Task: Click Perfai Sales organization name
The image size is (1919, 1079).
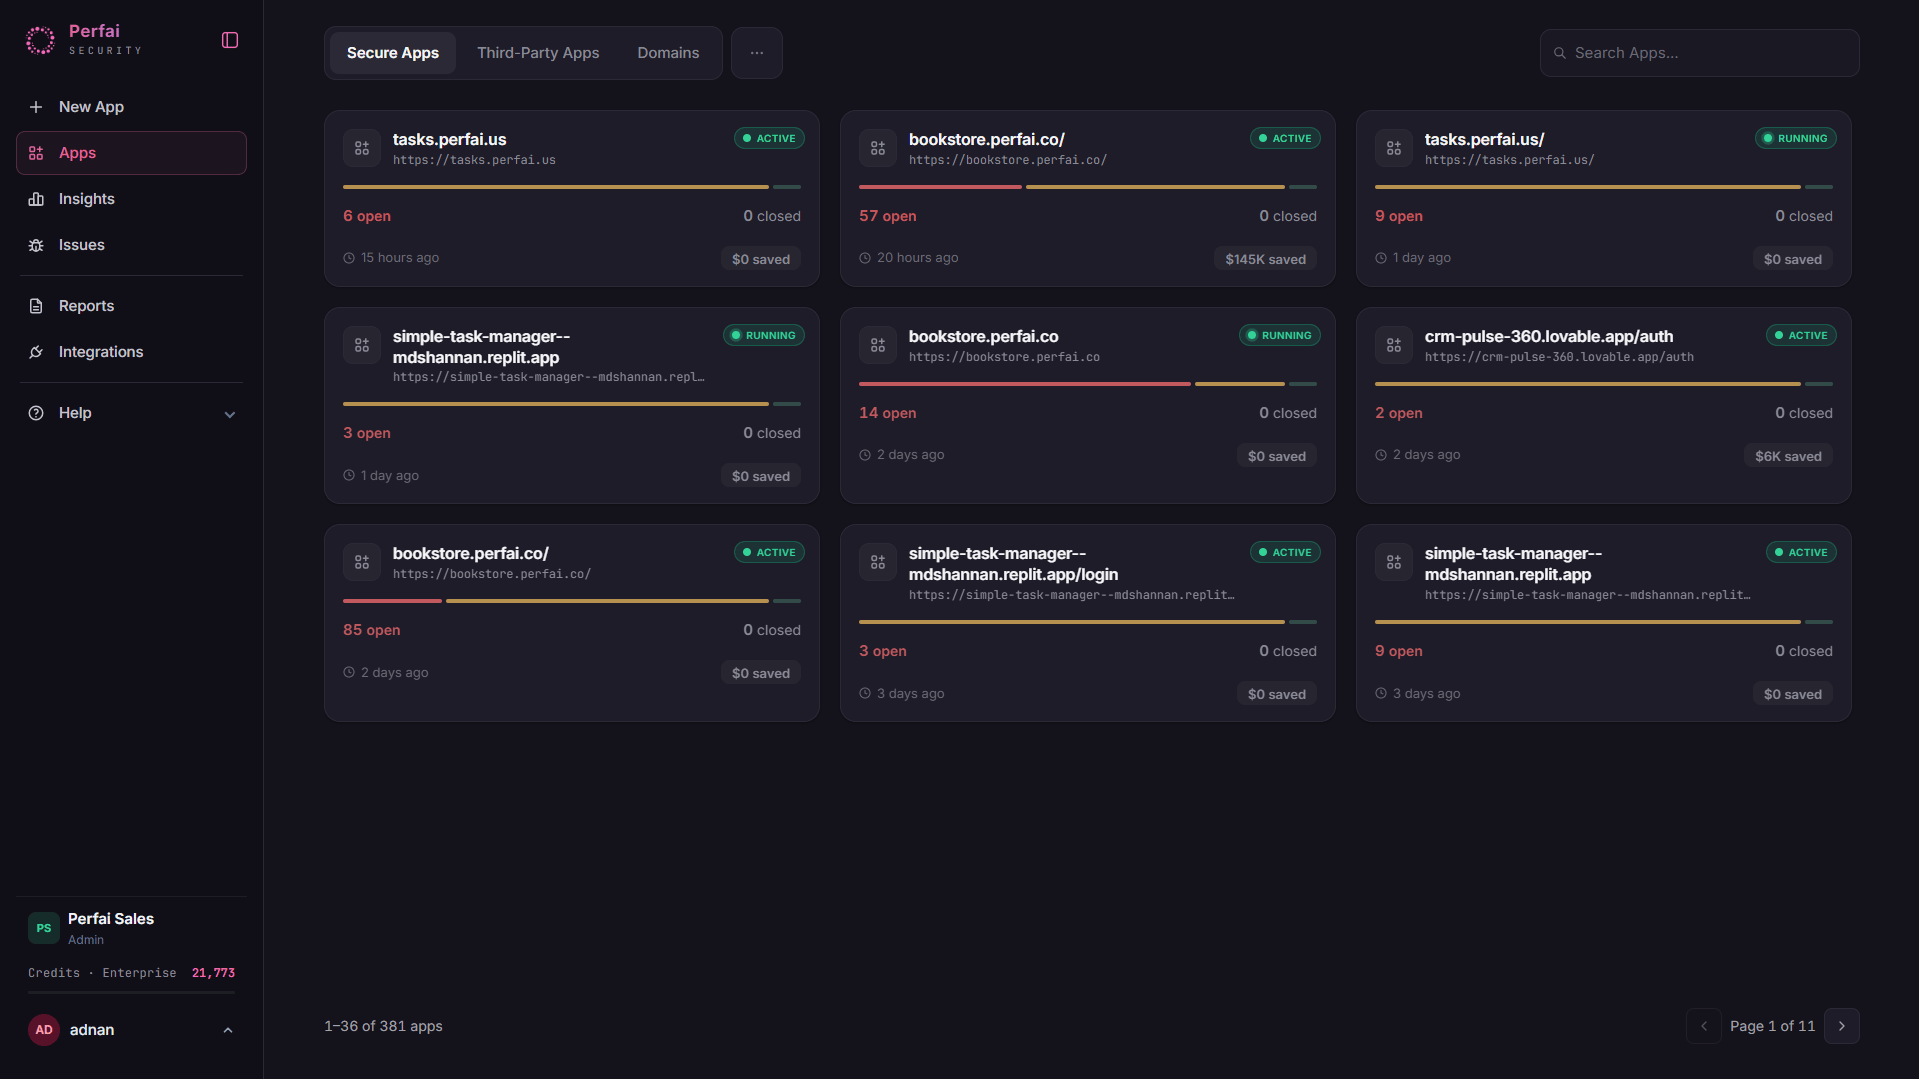Action: click(x=111, y=919)
